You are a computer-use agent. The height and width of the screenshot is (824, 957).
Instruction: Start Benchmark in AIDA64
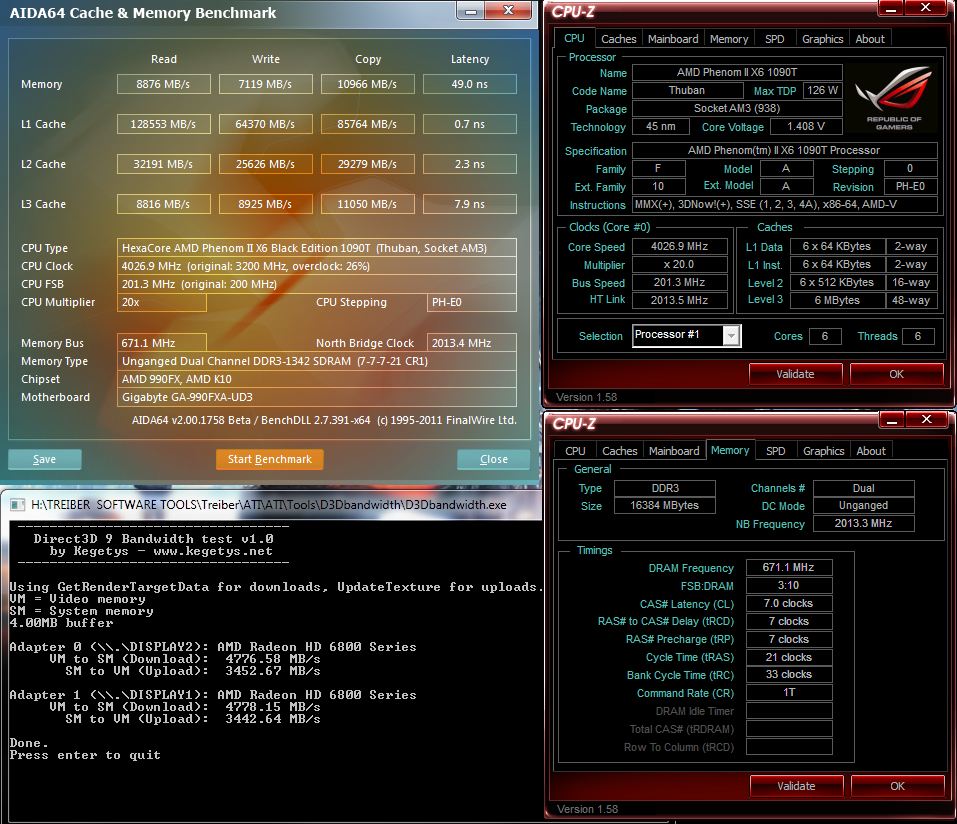point(269,459)
